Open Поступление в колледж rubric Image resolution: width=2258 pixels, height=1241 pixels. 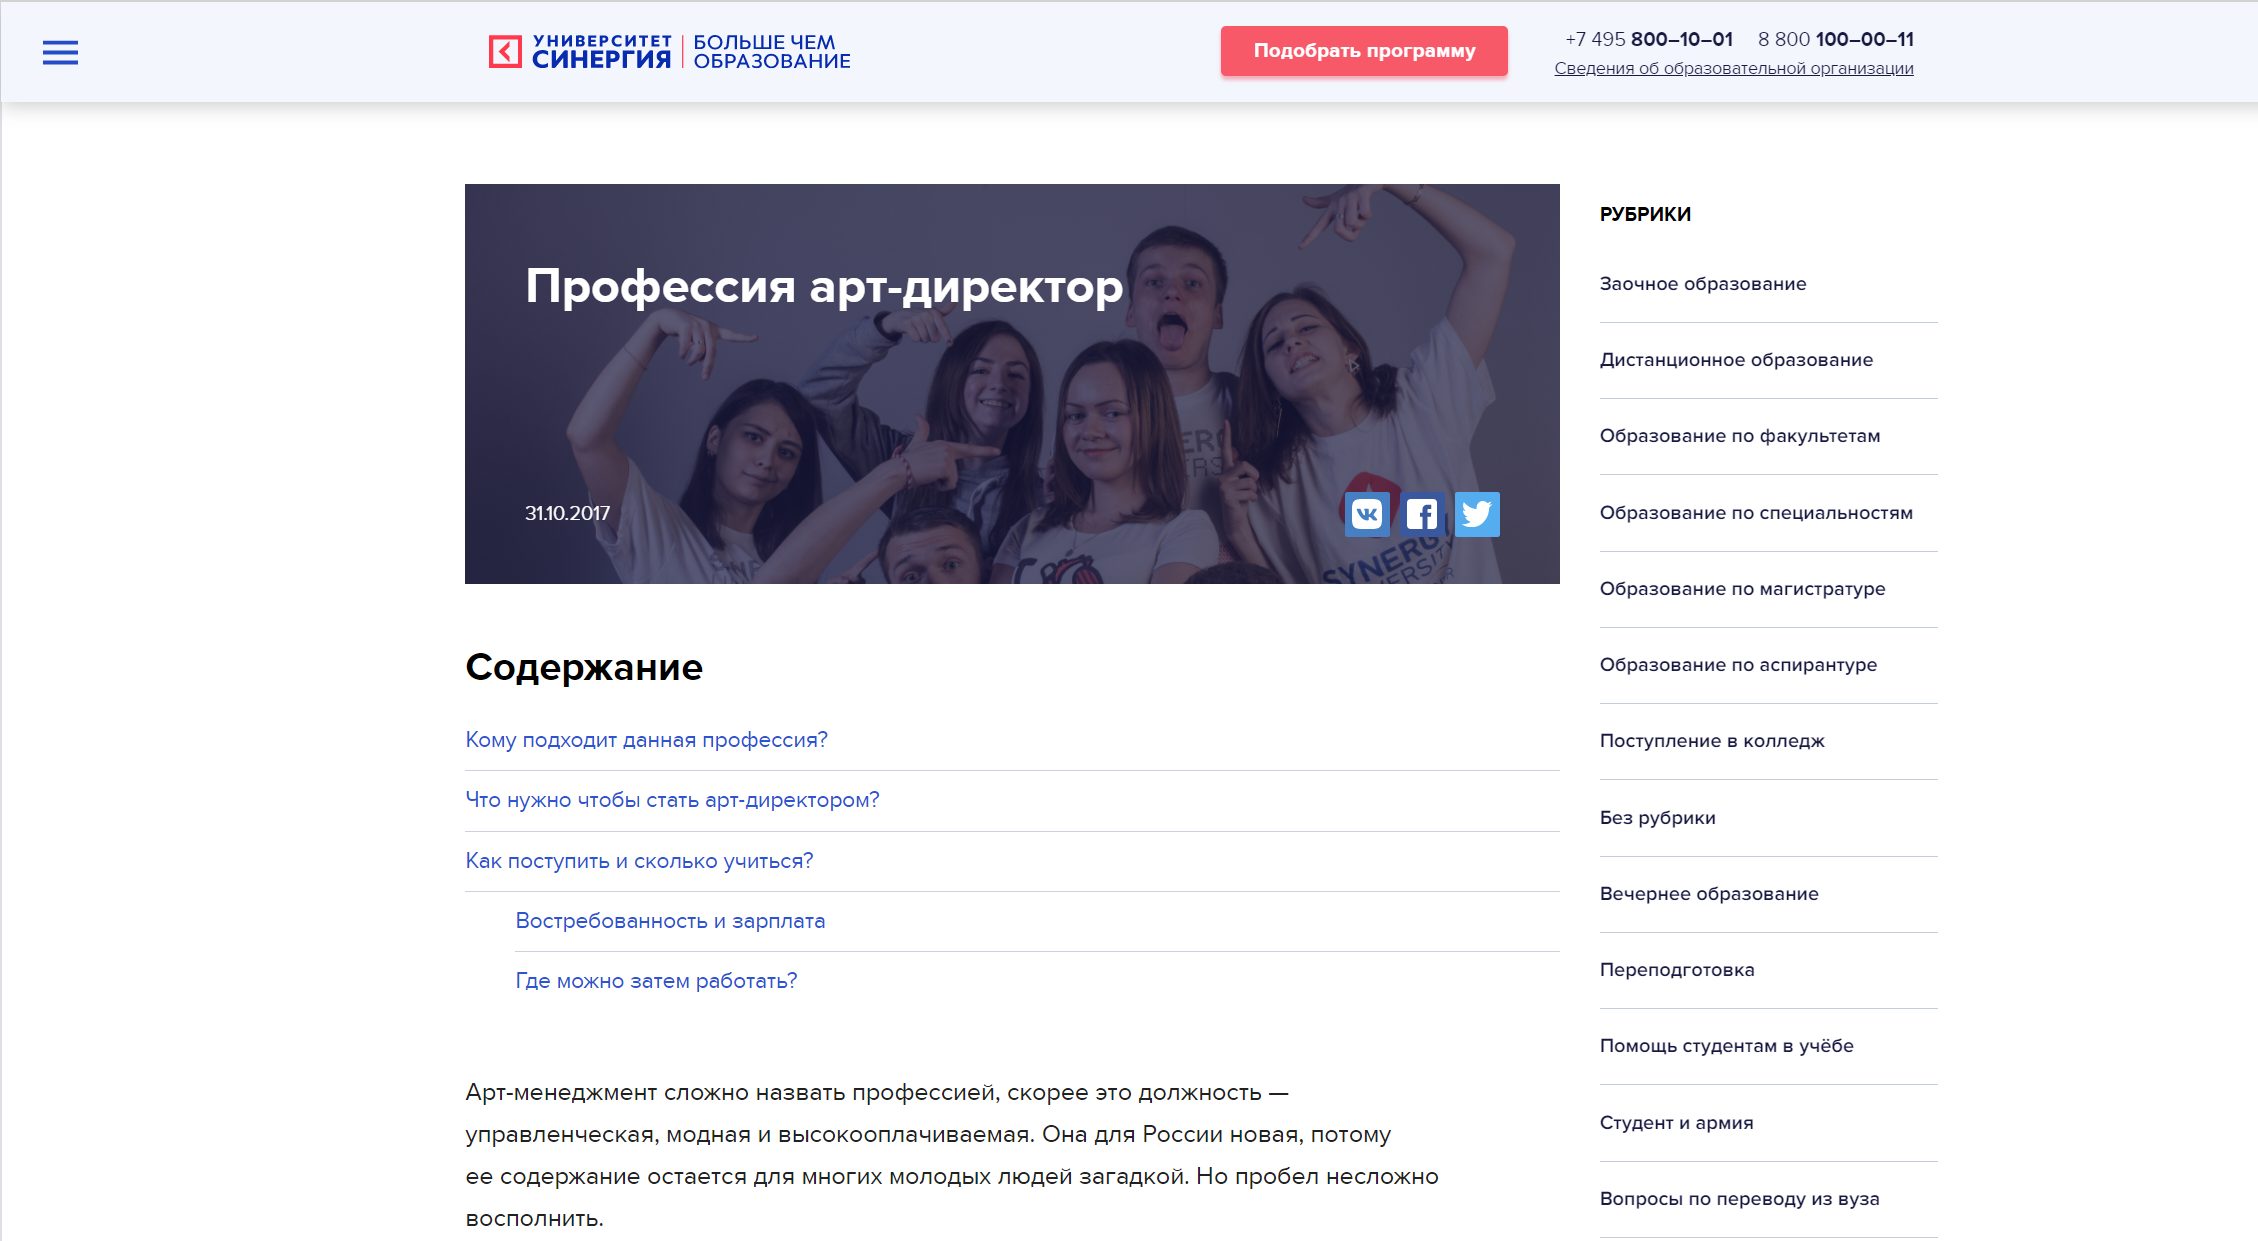pos(1712,741)
